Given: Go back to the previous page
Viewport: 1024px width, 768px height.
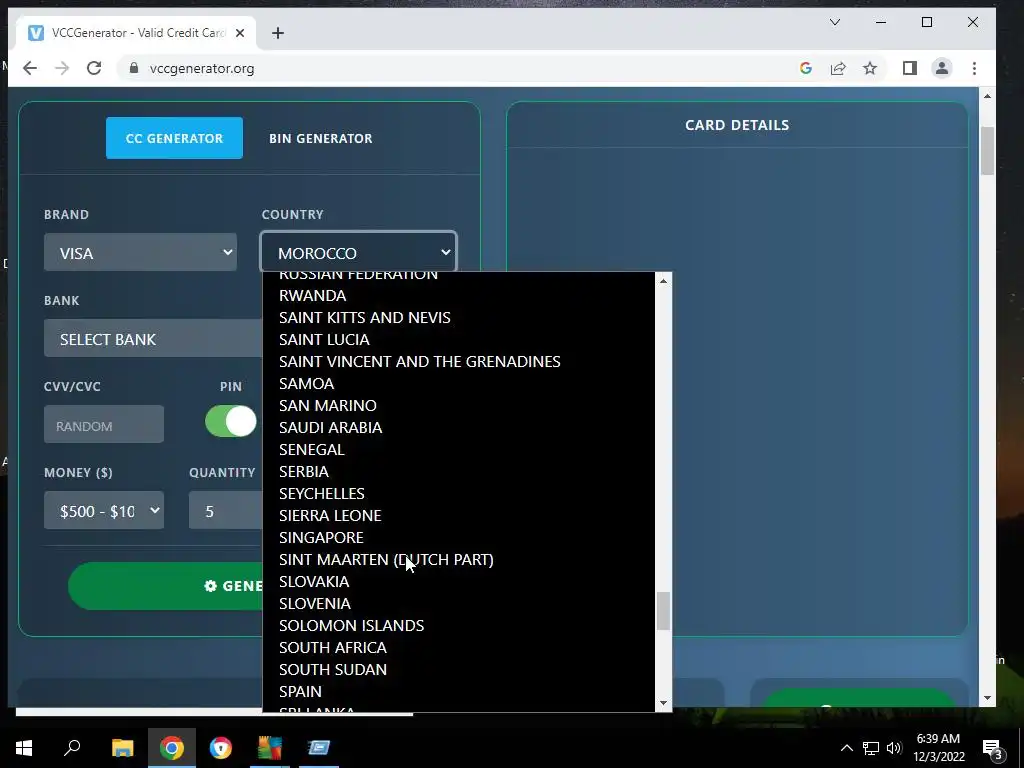Looking at the screenshot, I should pyautogui.click(x=30, y=69).
